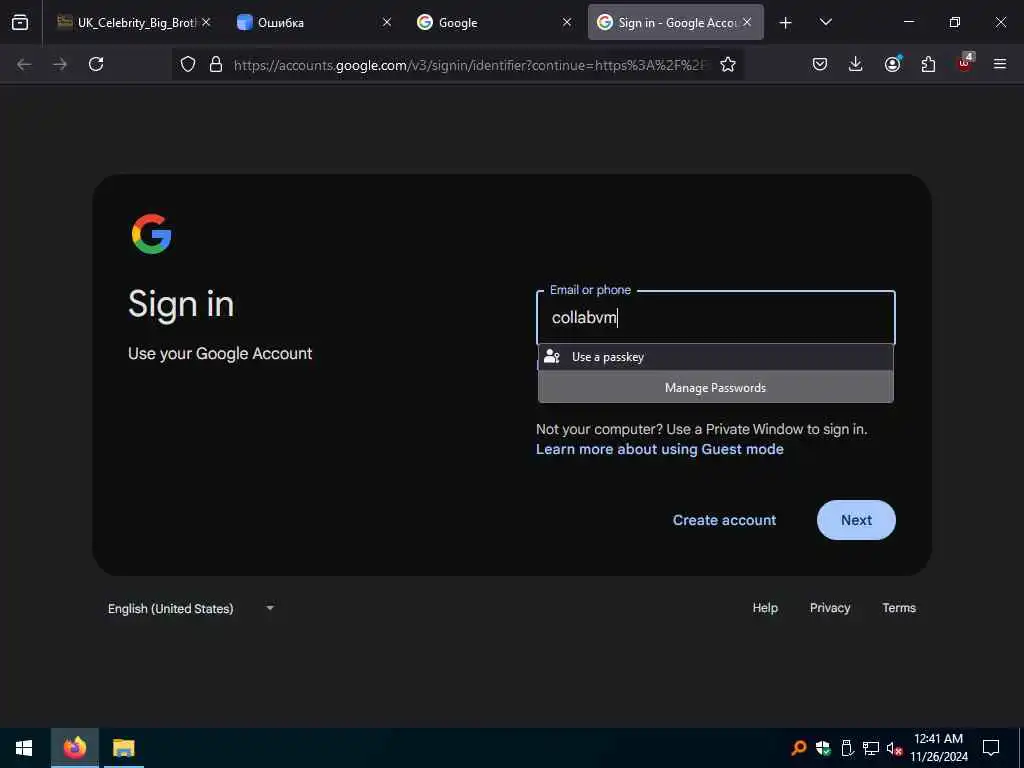Open the network tray icon
Viewport: 1024px width, 768px height.
[871, 748]
